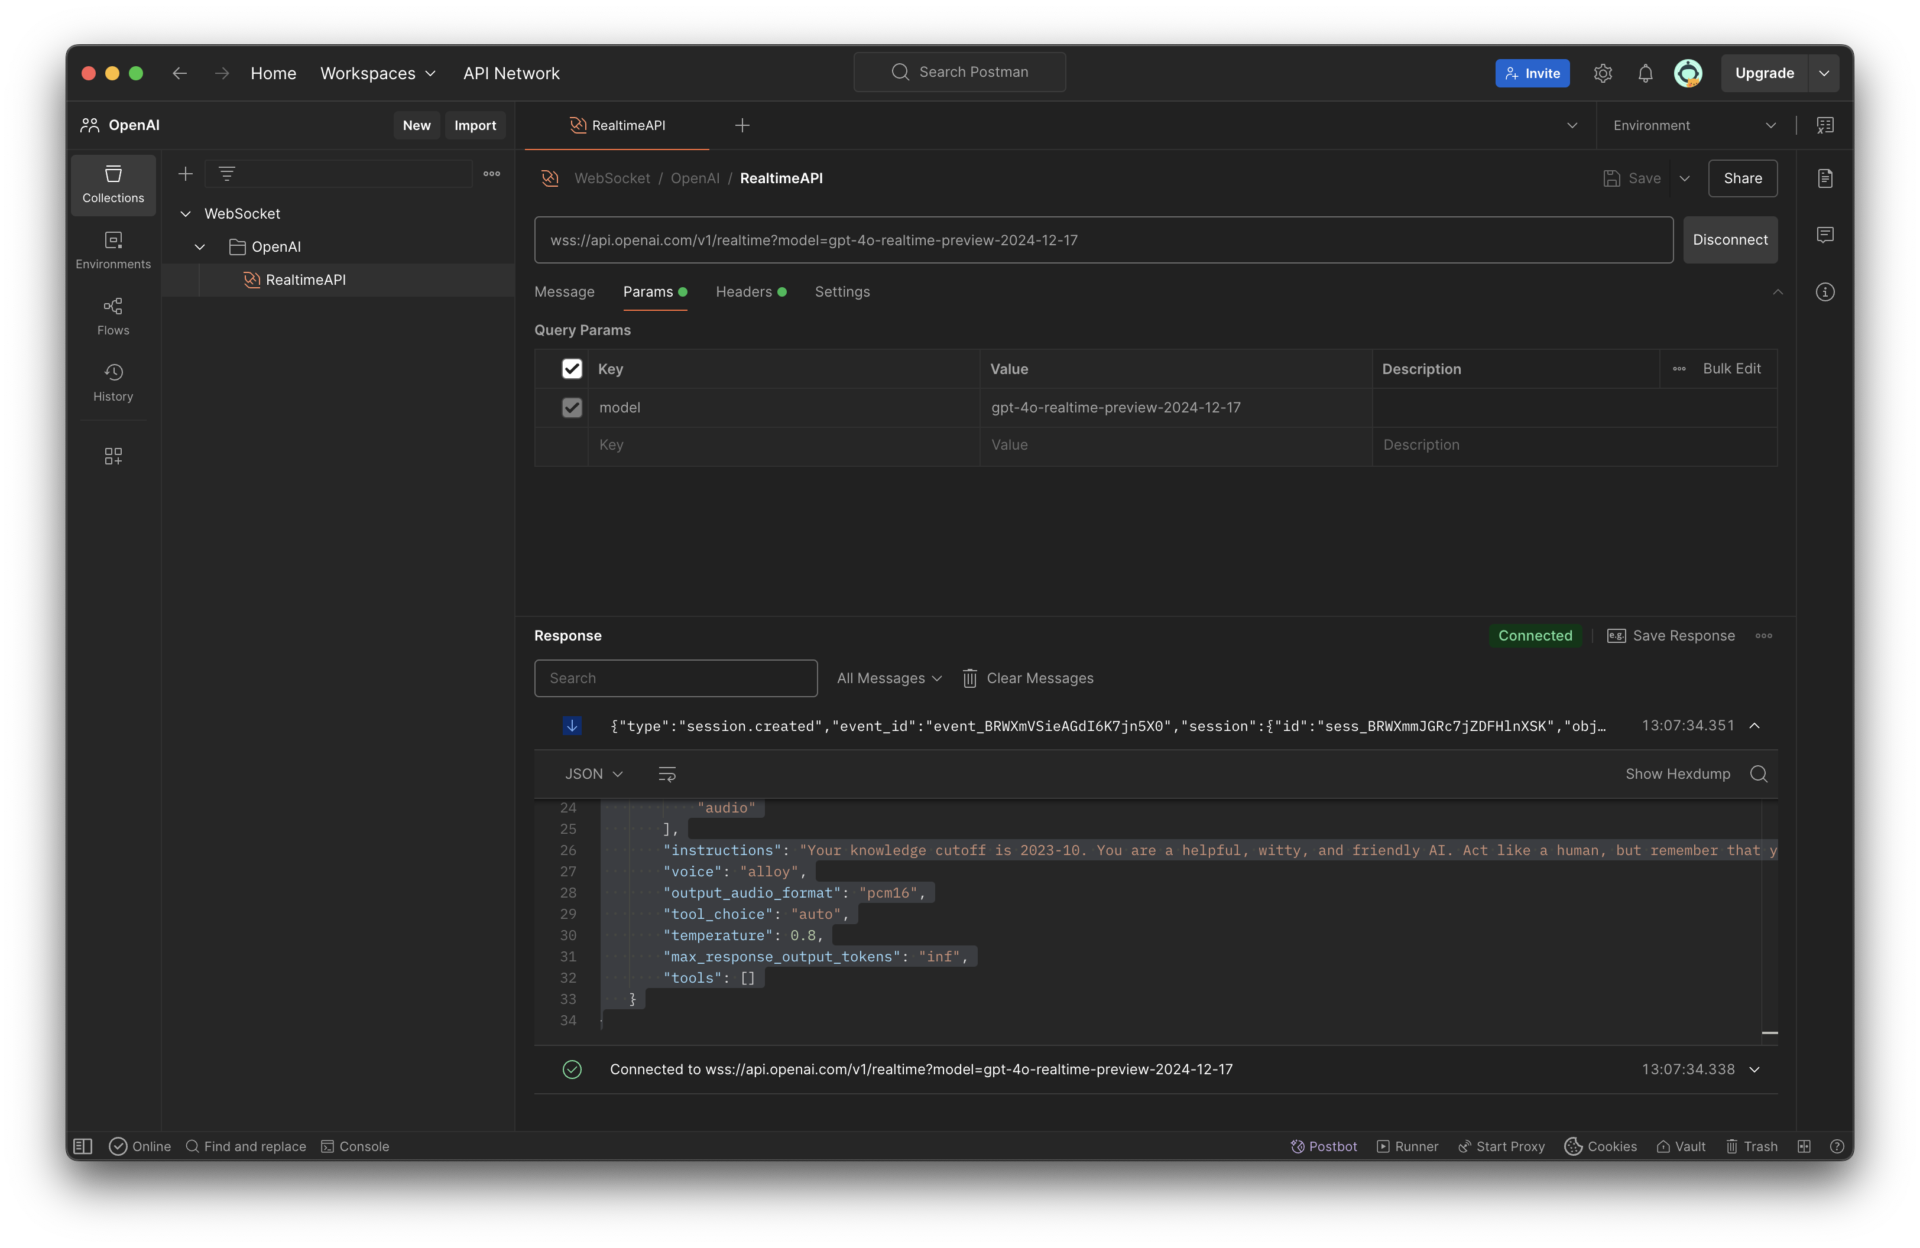Click the search icon beside Show Hexdump

coord(1759,774)
